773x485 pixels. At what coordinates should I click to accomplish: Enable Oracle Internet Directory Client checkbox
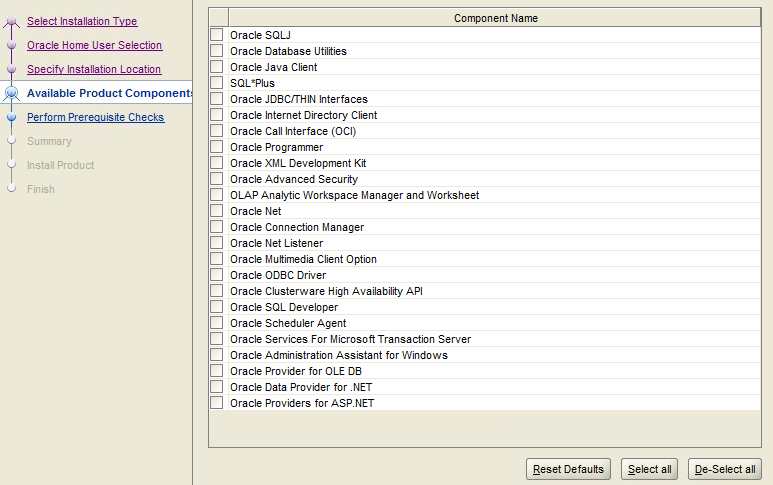pyautogui.click(x=216, y=115)
